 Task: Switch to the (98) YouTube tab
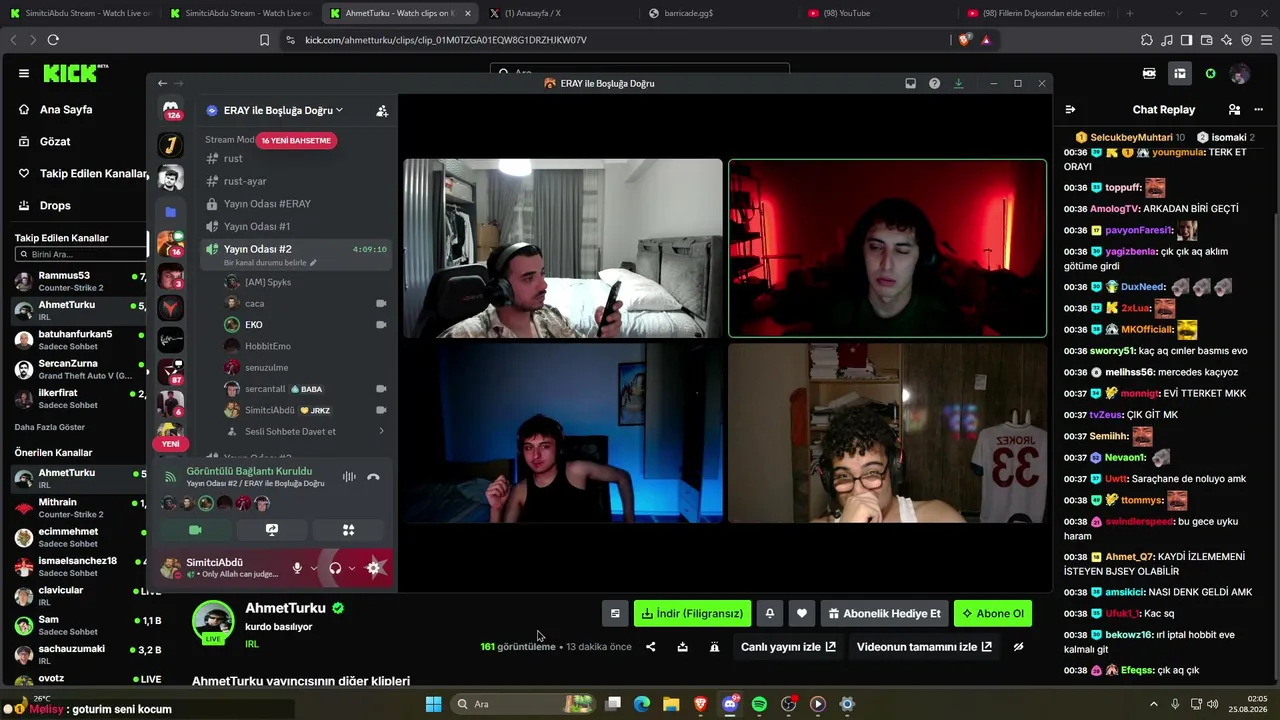pyautogui.click(x=878, y=13)
